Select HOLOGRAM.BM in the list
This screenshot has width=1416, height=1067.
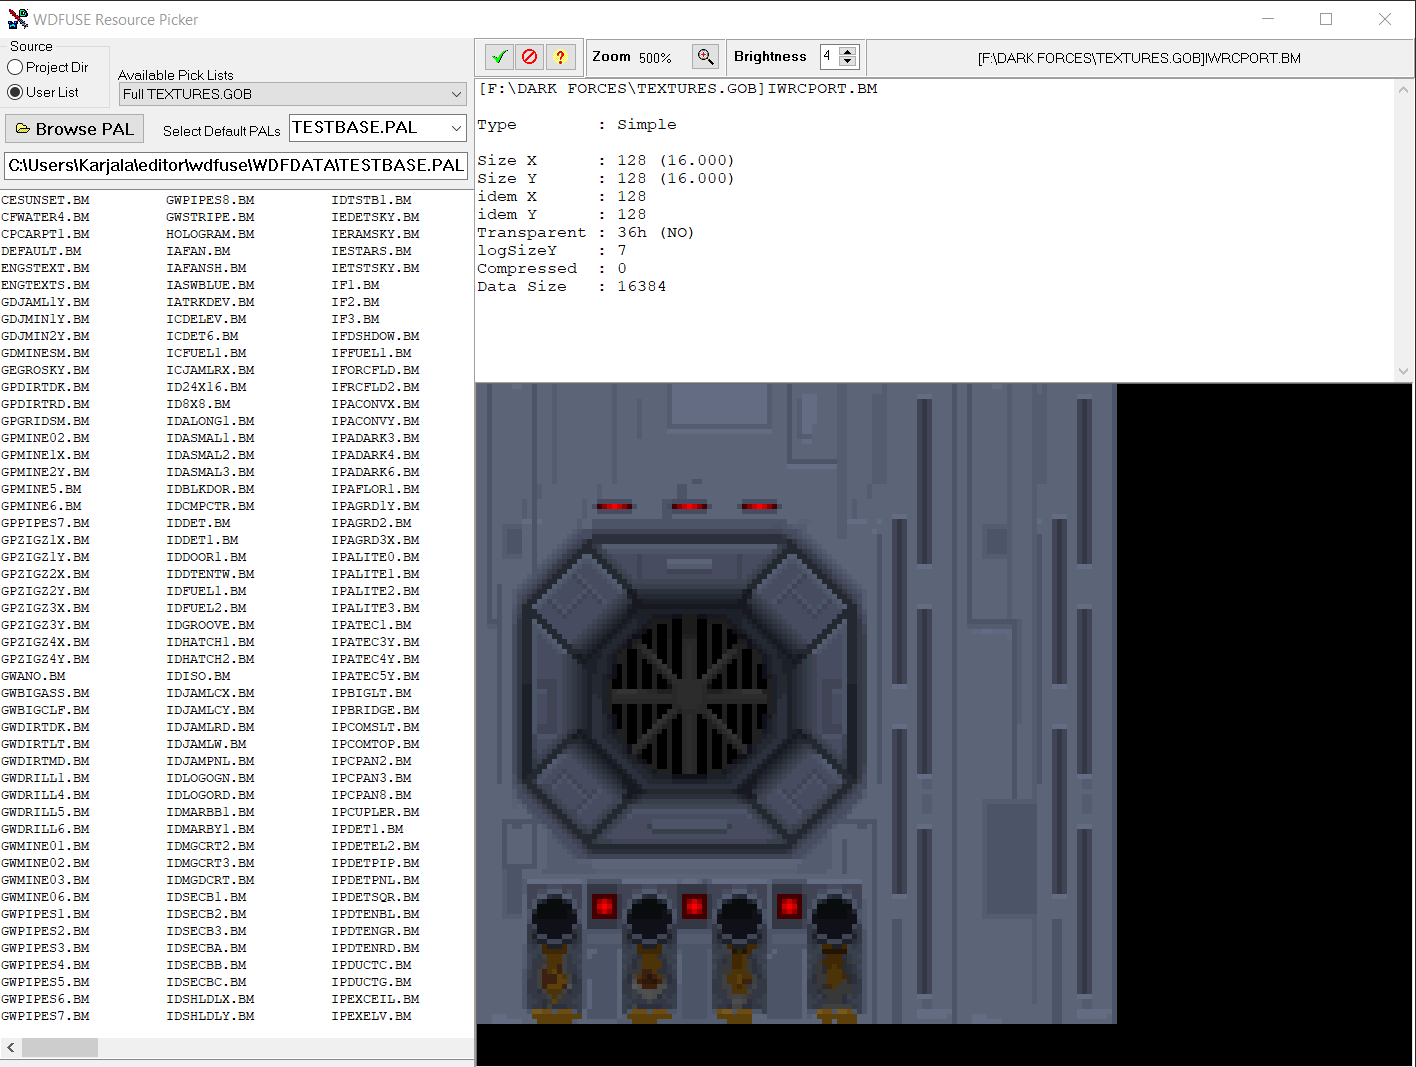210,234
